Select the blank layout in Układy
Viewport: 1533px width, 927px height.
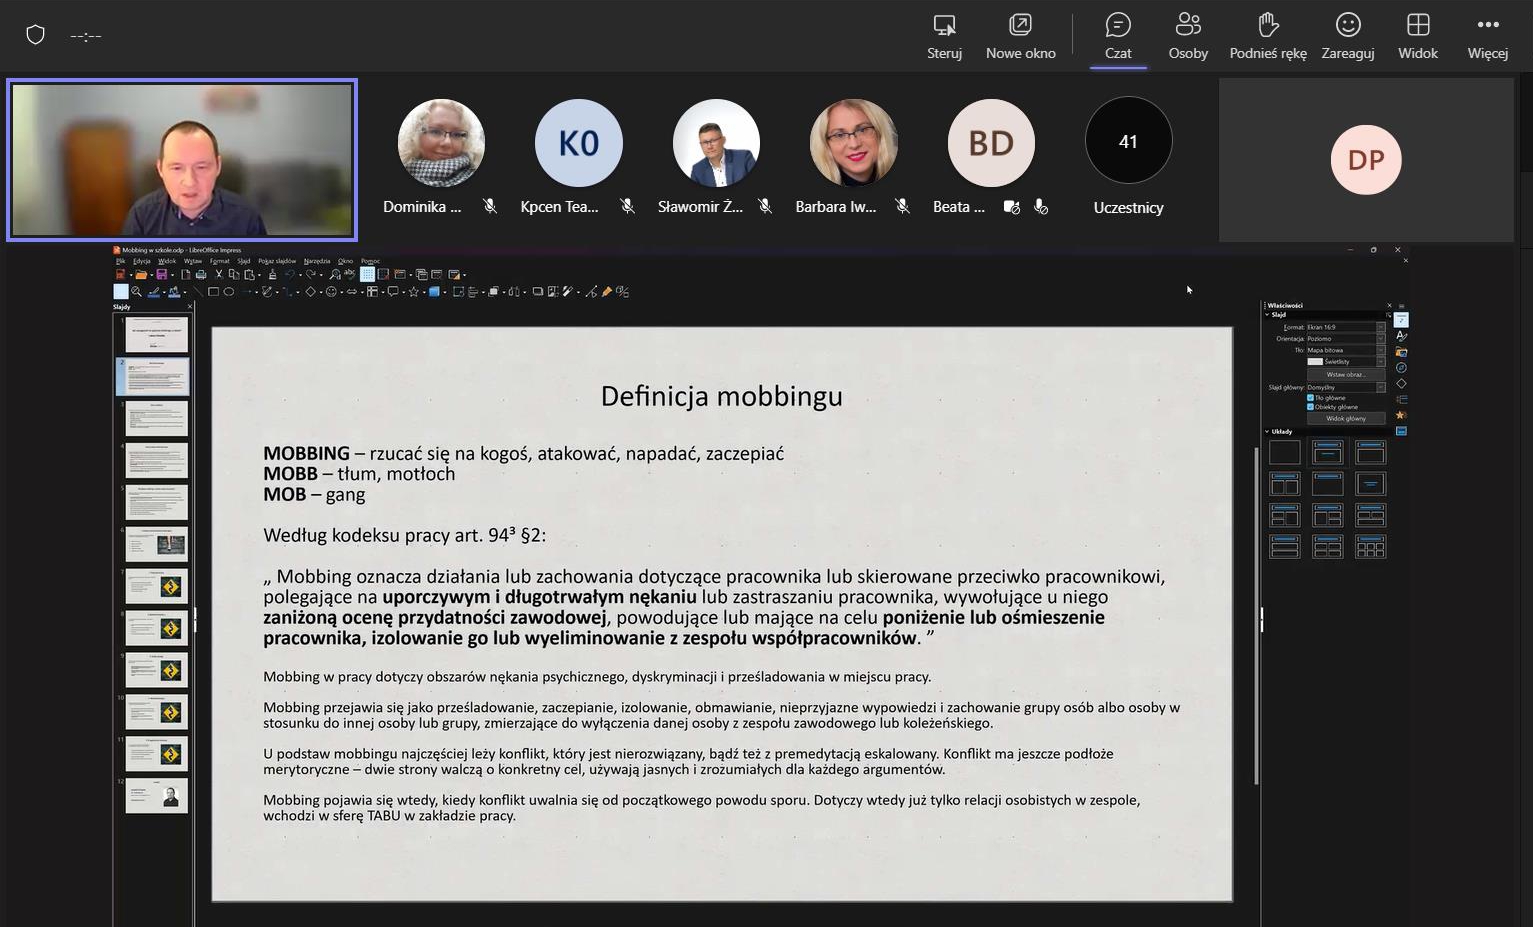point(1284,452)
